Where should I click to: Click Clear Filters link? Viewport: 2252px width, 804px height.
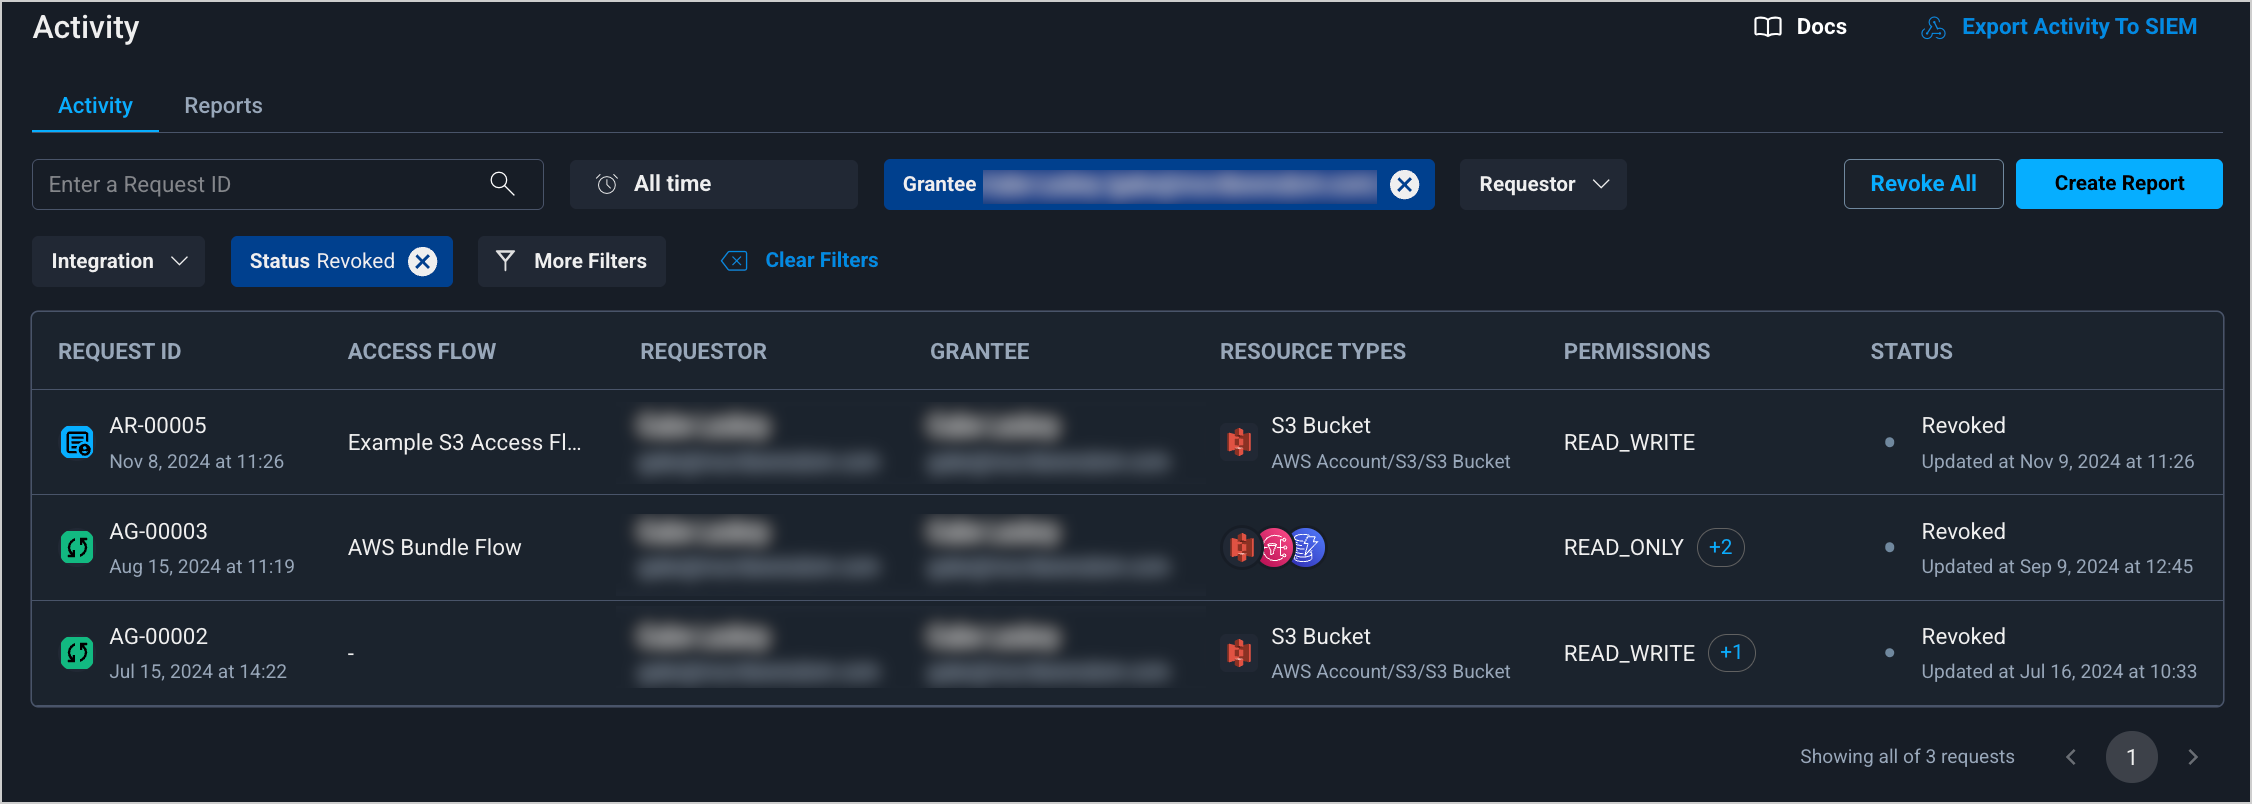coord(820,260)
